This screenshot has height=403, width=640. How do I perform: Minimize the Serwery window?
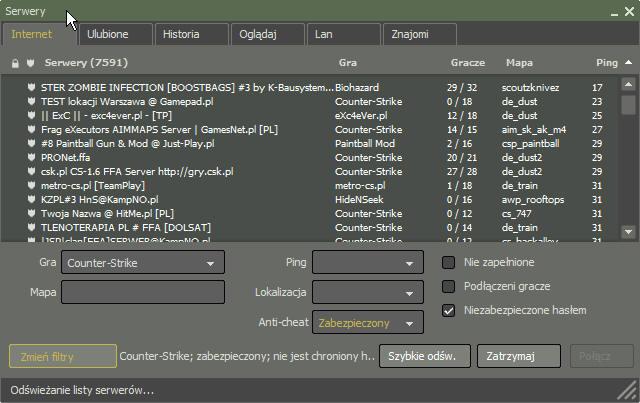pos(615,13)
